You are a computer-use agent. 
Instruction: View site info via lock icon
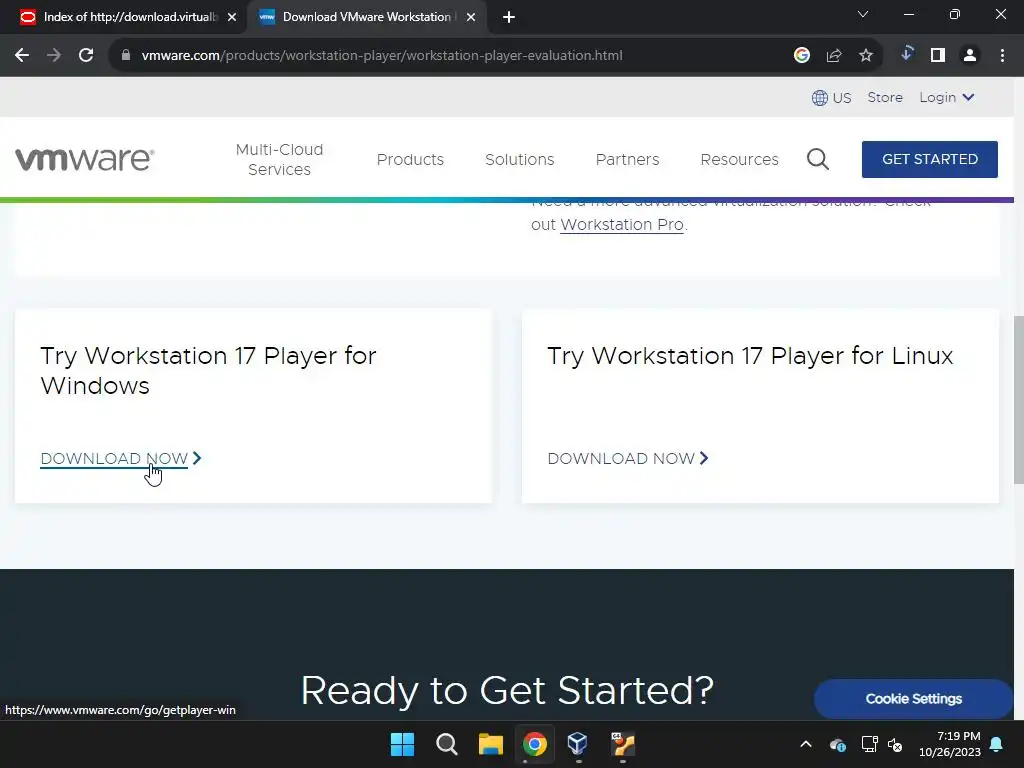point(126,56)
